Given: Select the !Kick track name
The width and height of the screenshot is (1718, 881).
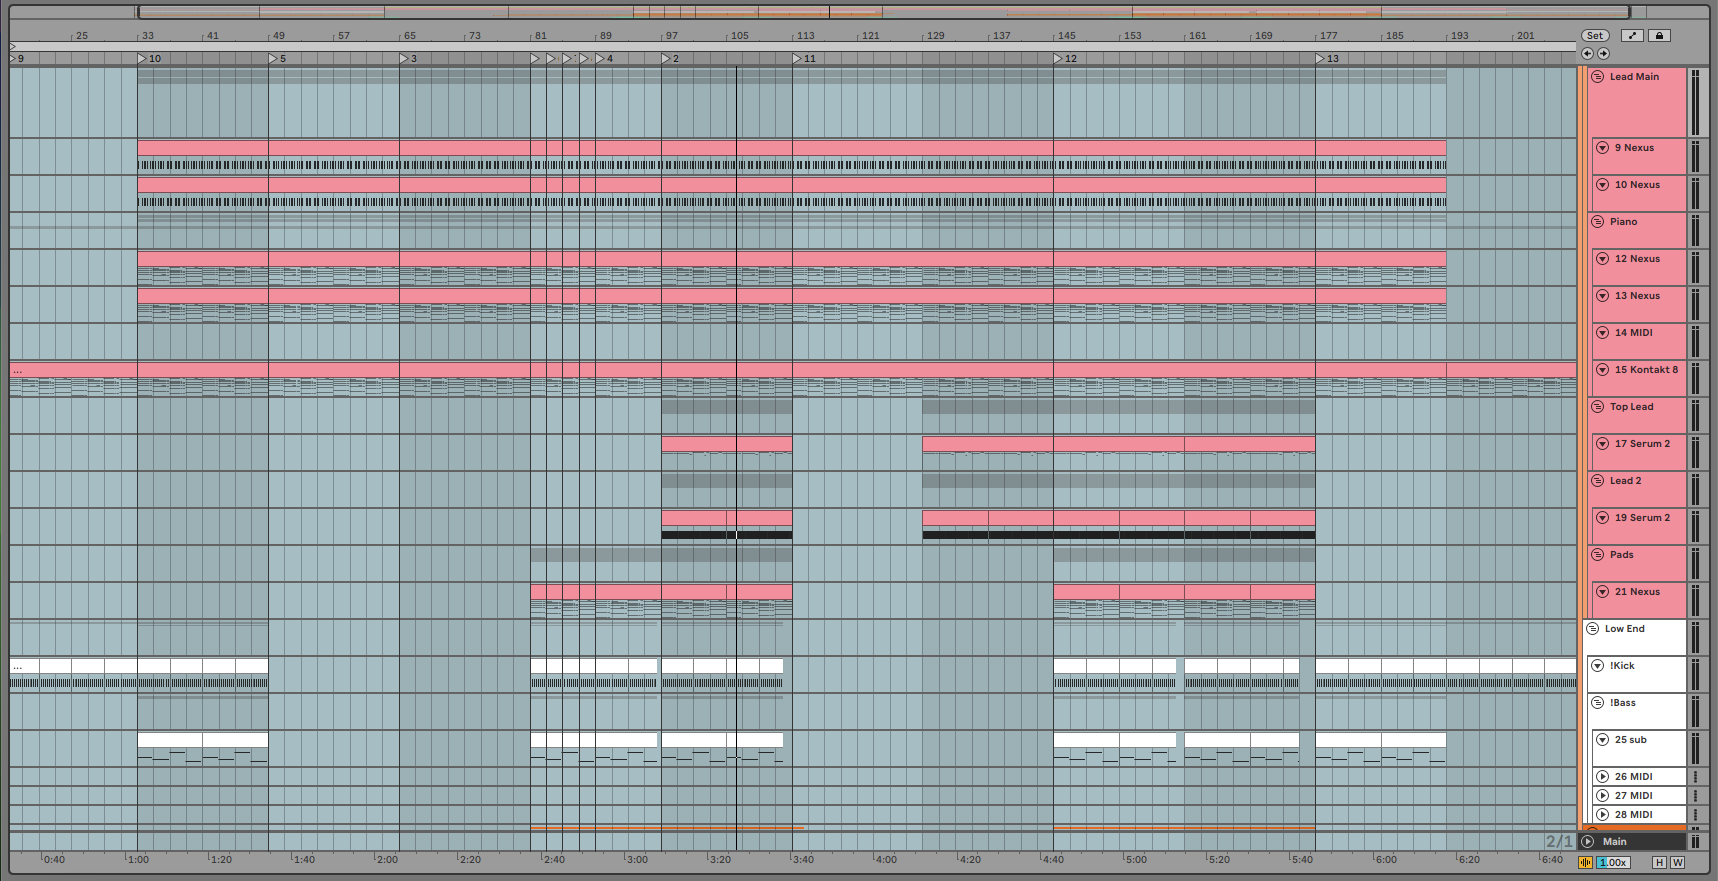Looking at the screenshot, I should pos(1622,666).
